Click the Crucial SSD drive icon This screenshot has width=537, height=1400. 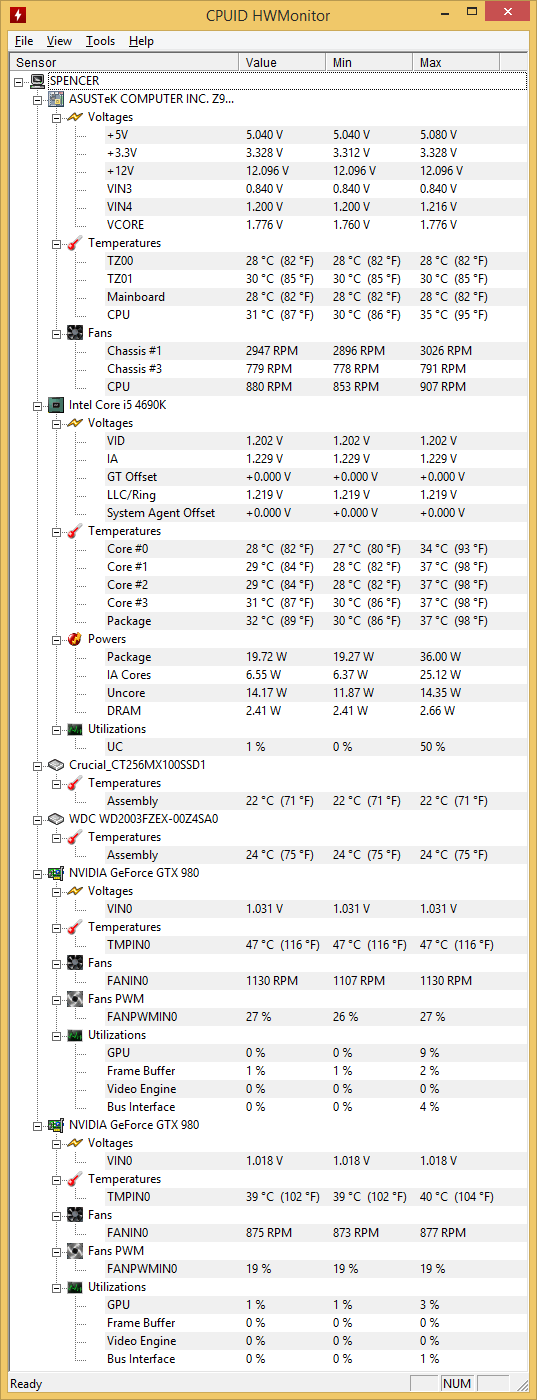tap(57, 765)
